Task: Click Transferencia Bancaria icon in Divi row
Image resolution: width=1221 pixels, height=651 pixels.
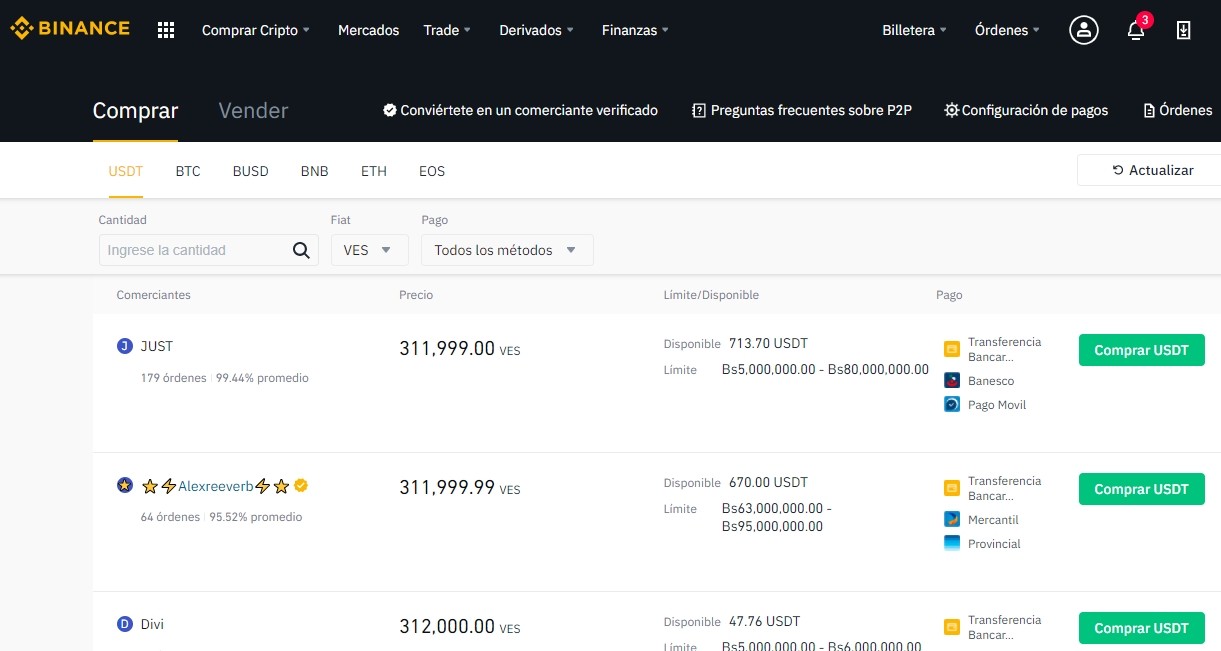Action: pyautogui.click(x=952, y=627)
